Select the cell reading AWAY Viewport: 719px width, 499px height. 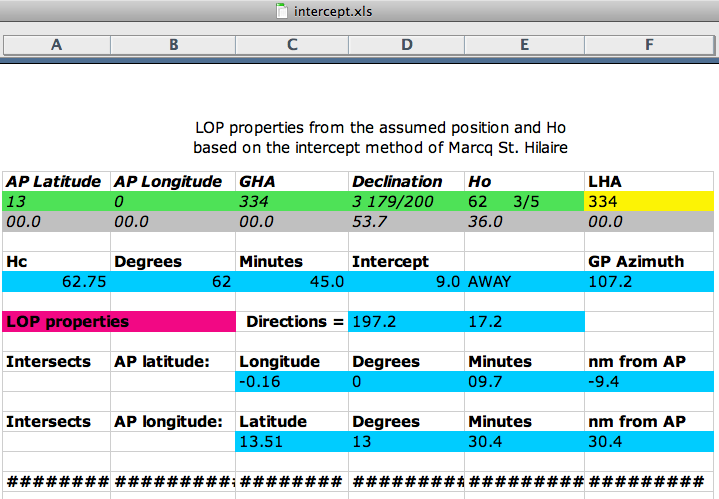[524, 281]
